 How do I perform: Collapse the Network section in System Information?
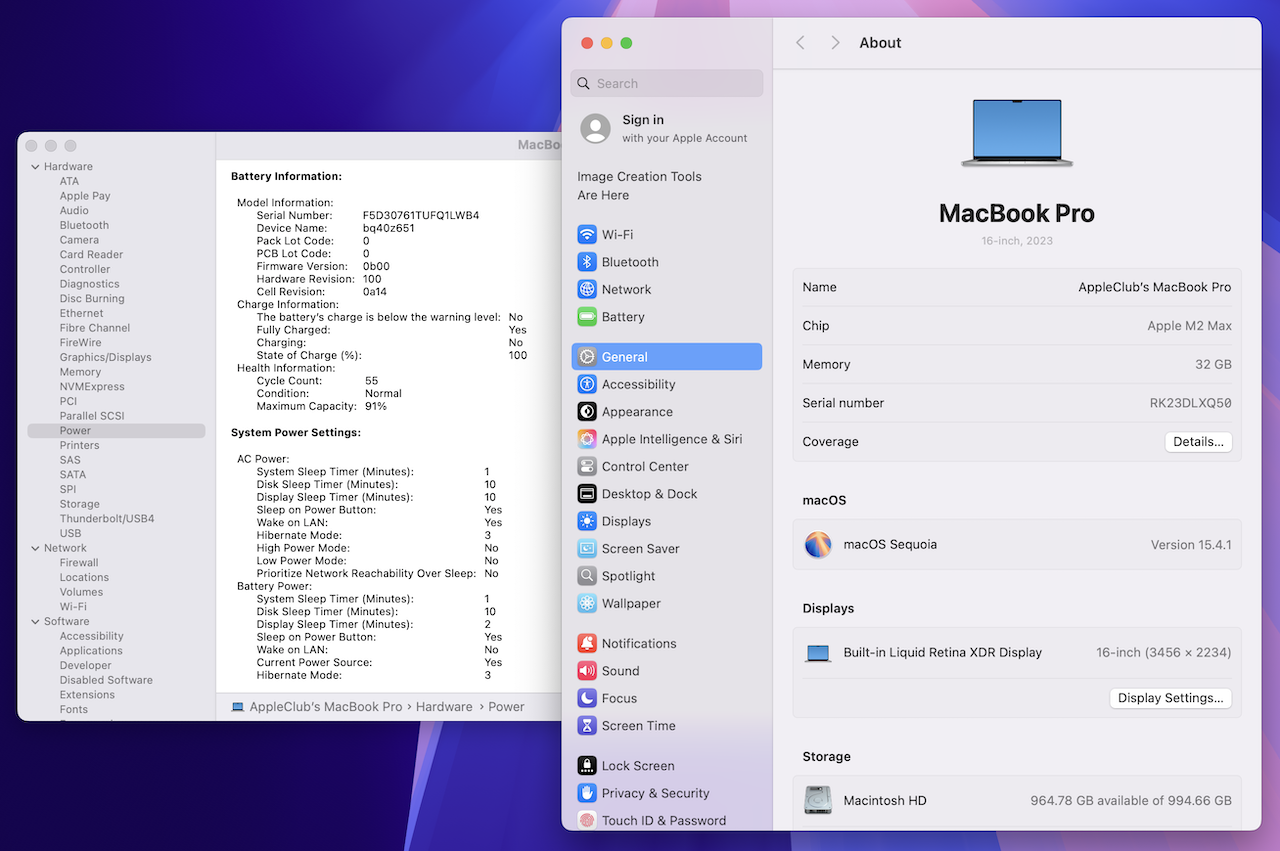click(36, 548)
